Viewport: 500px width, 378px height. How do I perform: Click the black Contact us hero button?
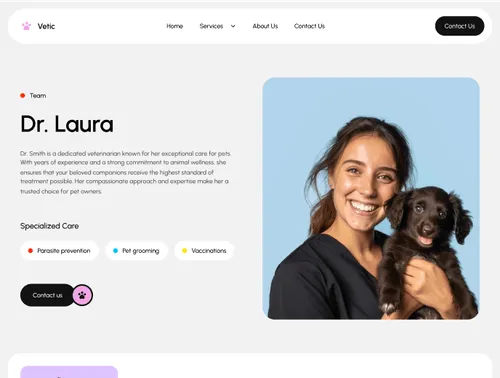coord(47,295)
